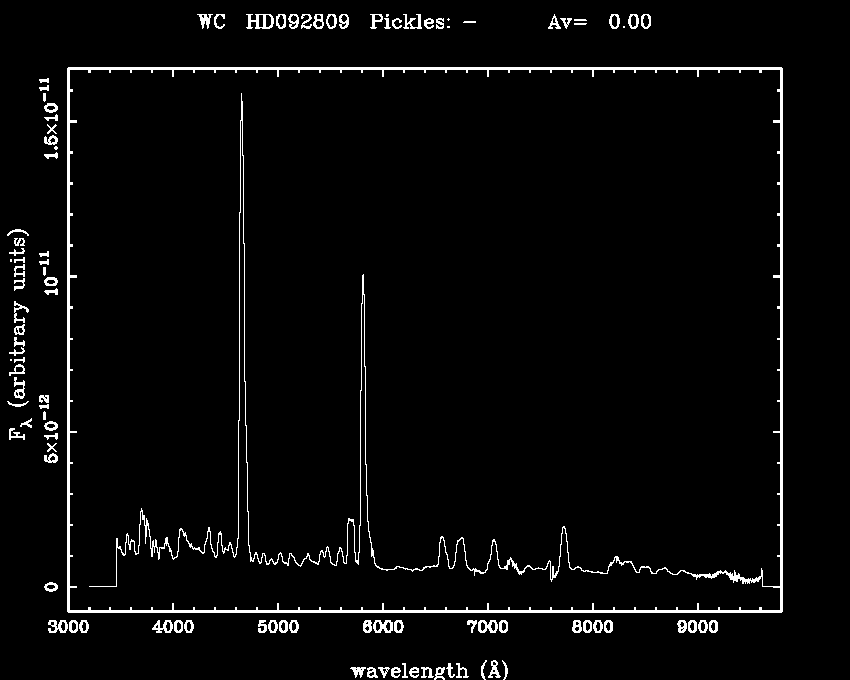Image resolution: width=850 pixels, height=680 pixels.
Task: Click the '0.00' extinction value in title
Action: pyautogui.click(x=630, y=22)
